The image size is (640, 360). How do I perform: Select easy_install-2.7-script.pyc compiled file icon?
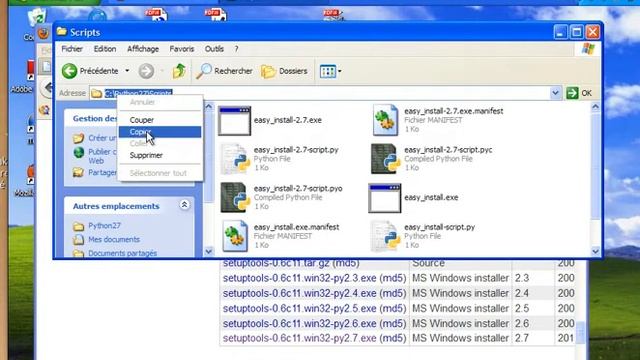(385, 159)
